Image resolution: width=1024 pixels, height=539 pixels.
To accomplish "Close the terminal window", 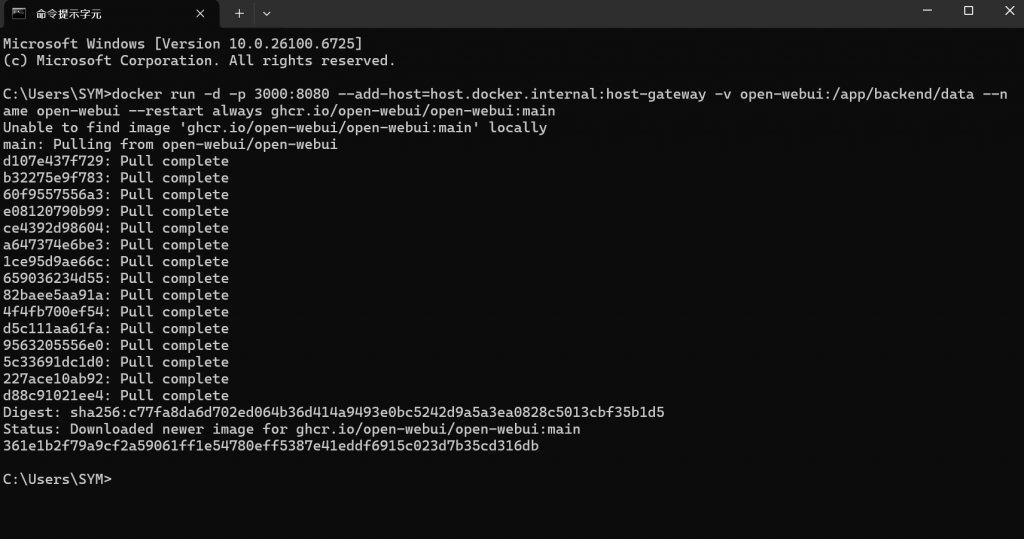I will pos(1009,11).
